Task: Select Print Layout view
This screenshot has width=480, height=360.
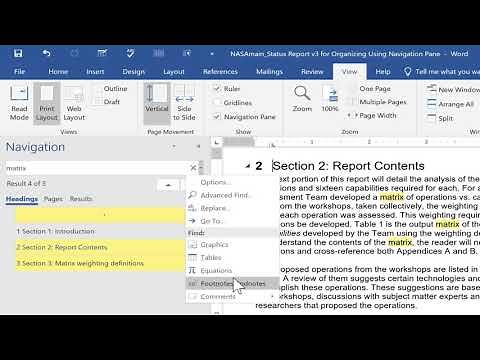Action: coord(47,103)
